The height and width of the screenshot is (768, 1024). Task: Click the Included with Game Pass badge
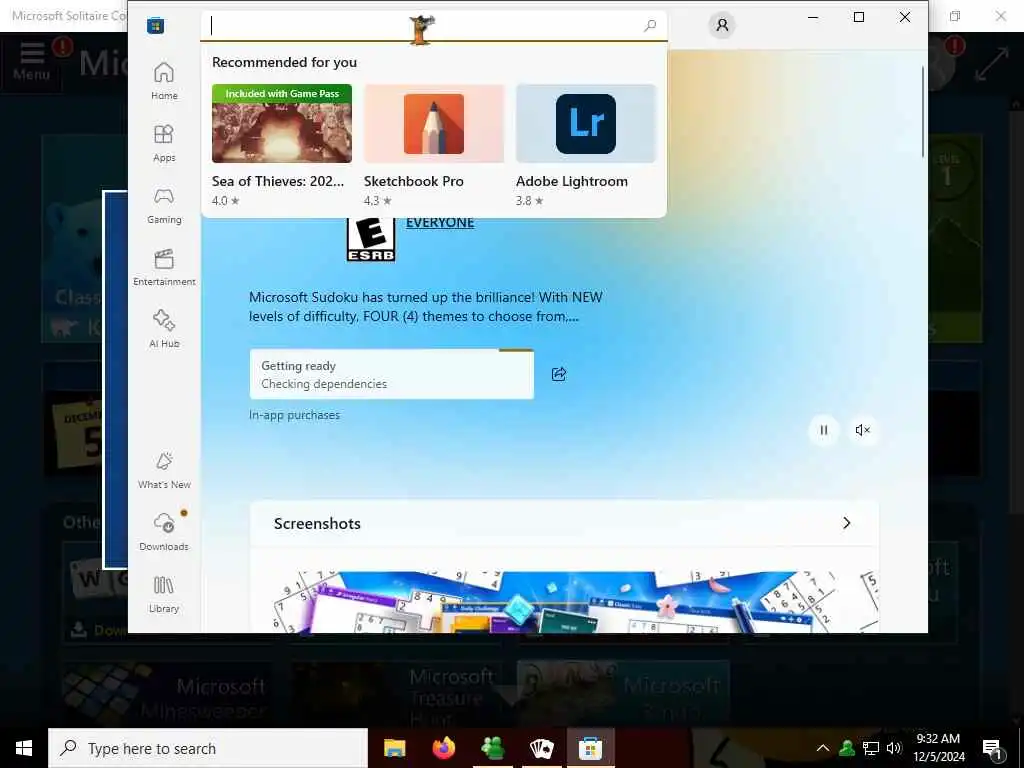(x=281, y=93)
